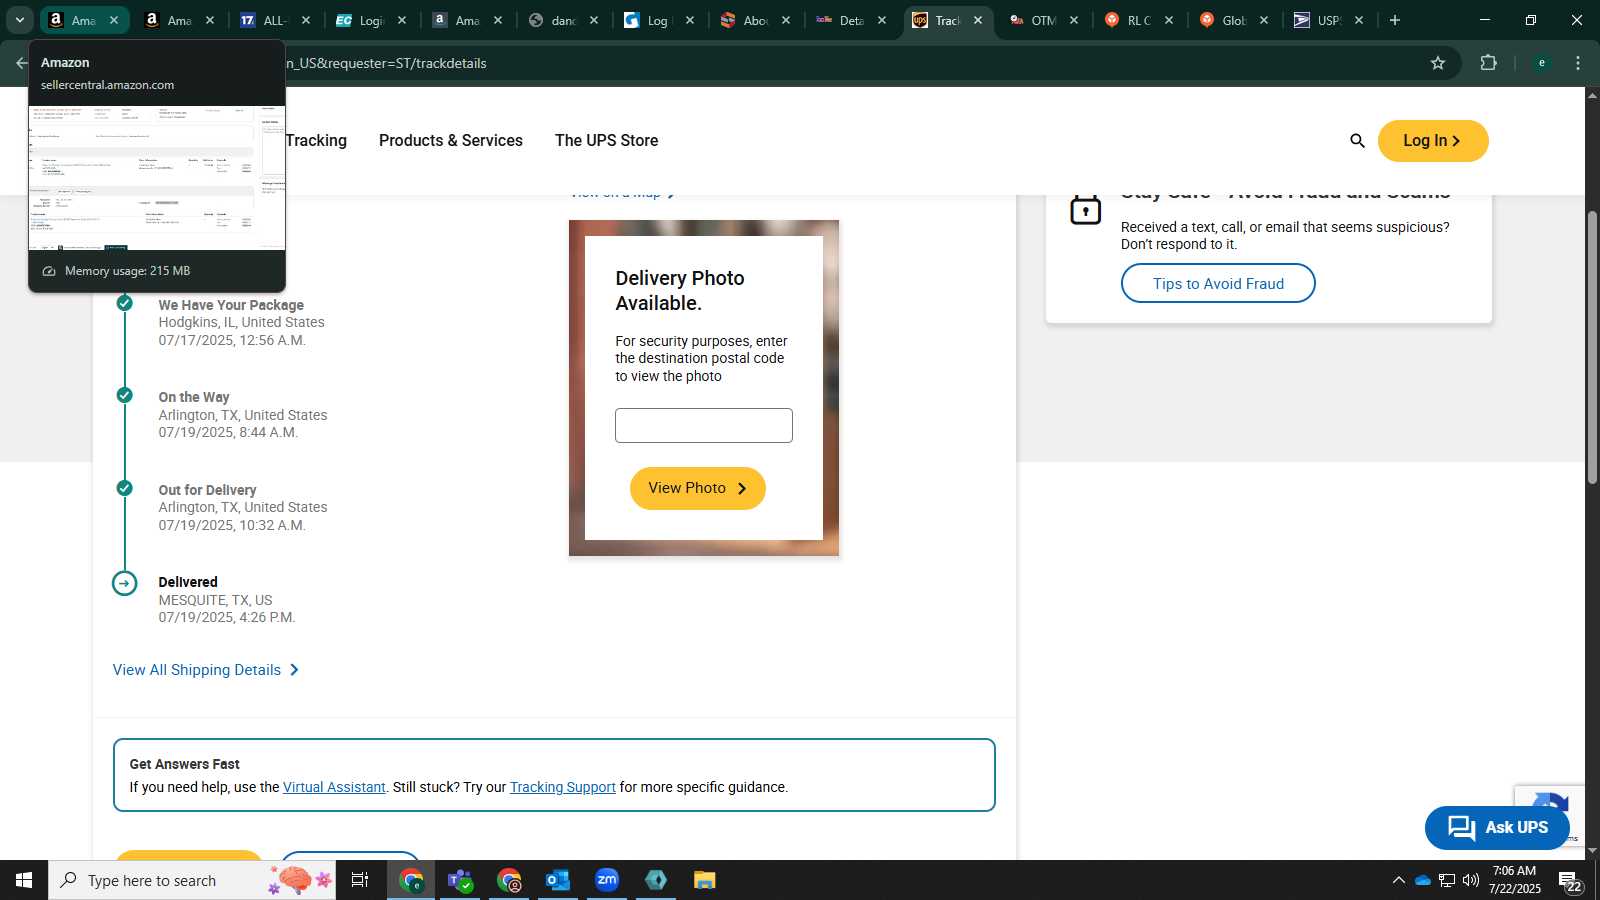Open the tab search dropdown arrow

[x=20, y=20]
